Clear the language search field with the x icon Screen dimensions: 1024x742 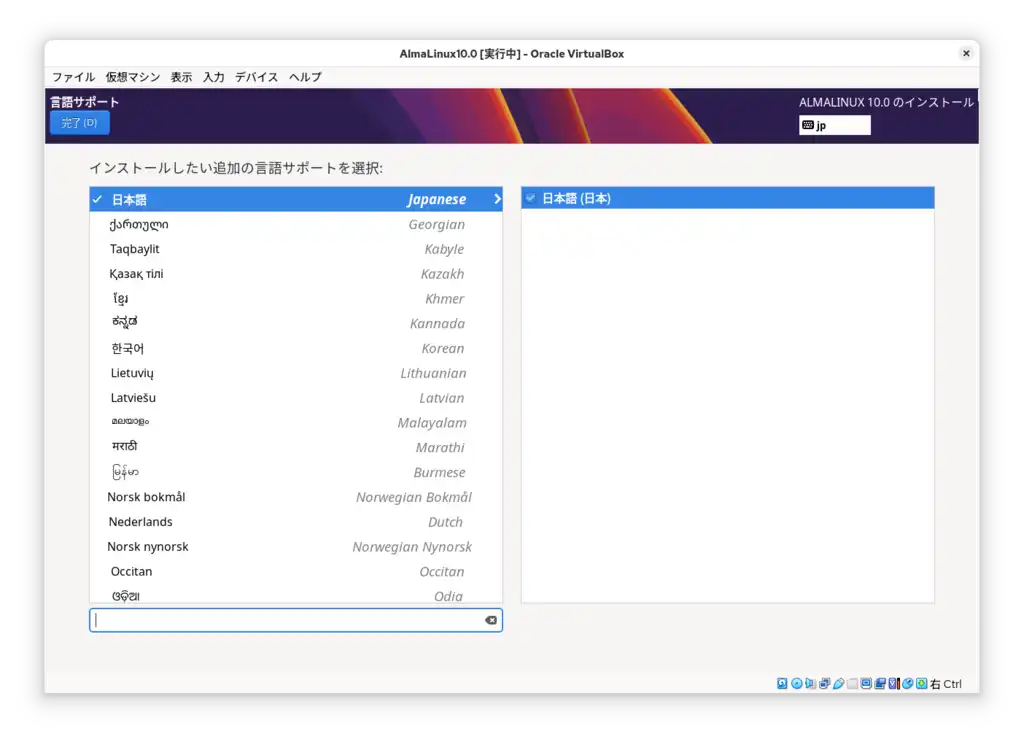click(x=490, y=620)
